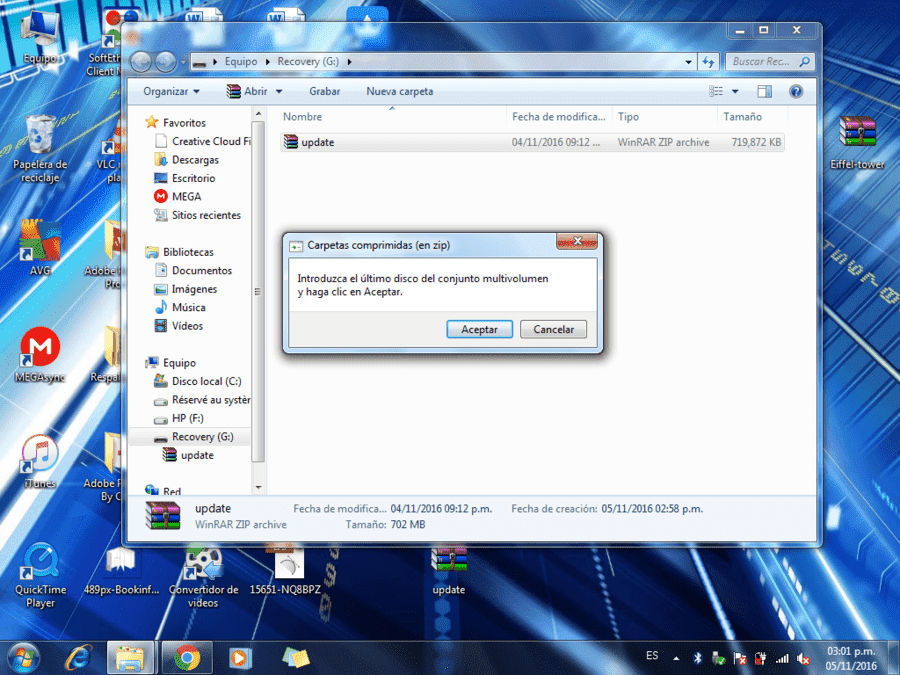Click the taskbar clock 03:01 p.m.
Screen dimensions: 900x675
click(851, 651)
